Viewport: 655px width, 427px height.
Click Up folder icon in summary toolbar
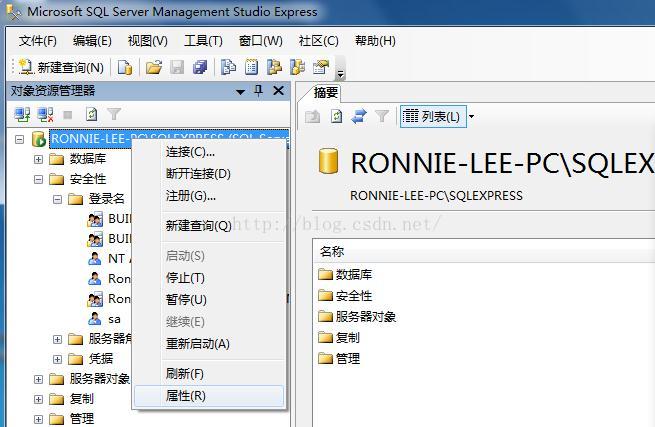pos(312,116)
